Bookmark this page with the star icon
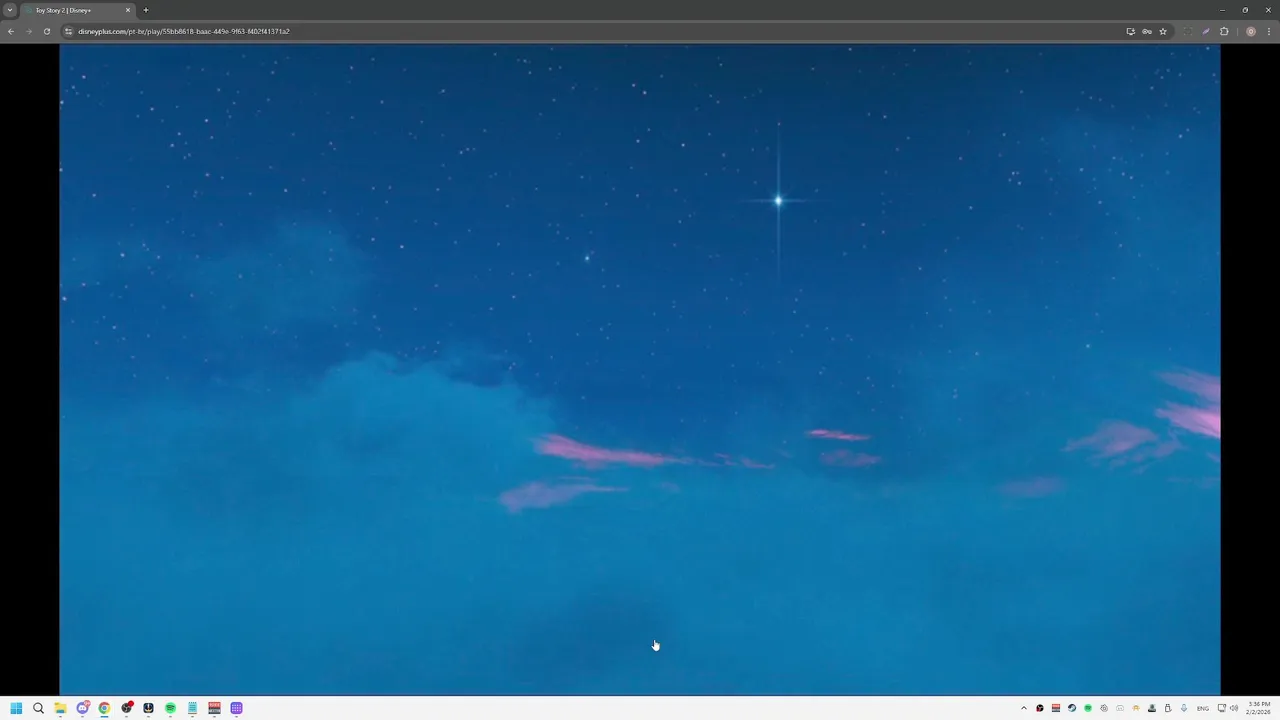The image size is (1280, 720). (x=1163, y=31)
